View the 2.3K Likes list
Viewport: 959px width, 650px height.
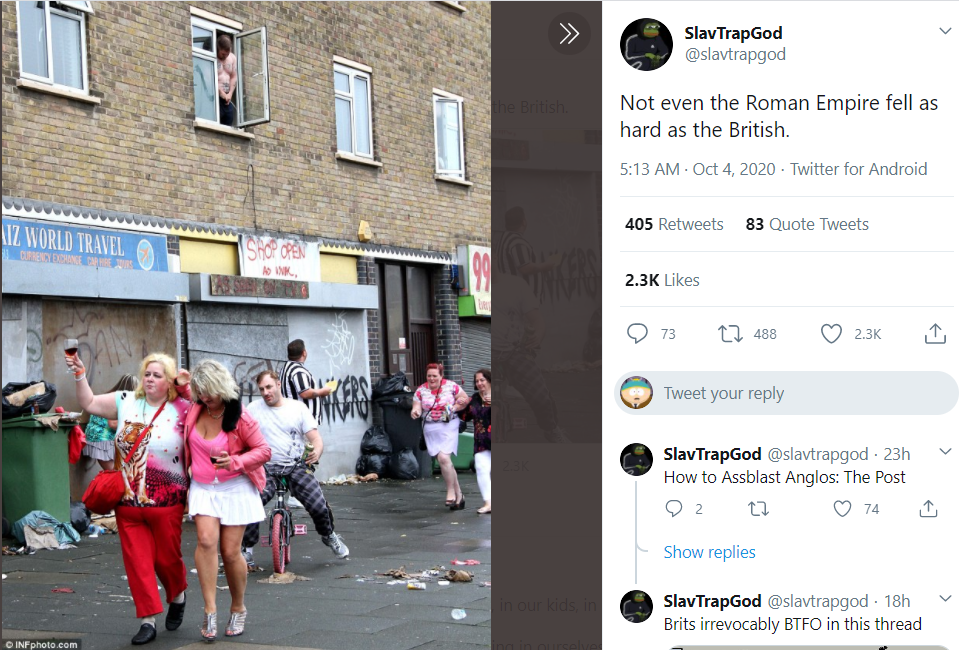662,280
